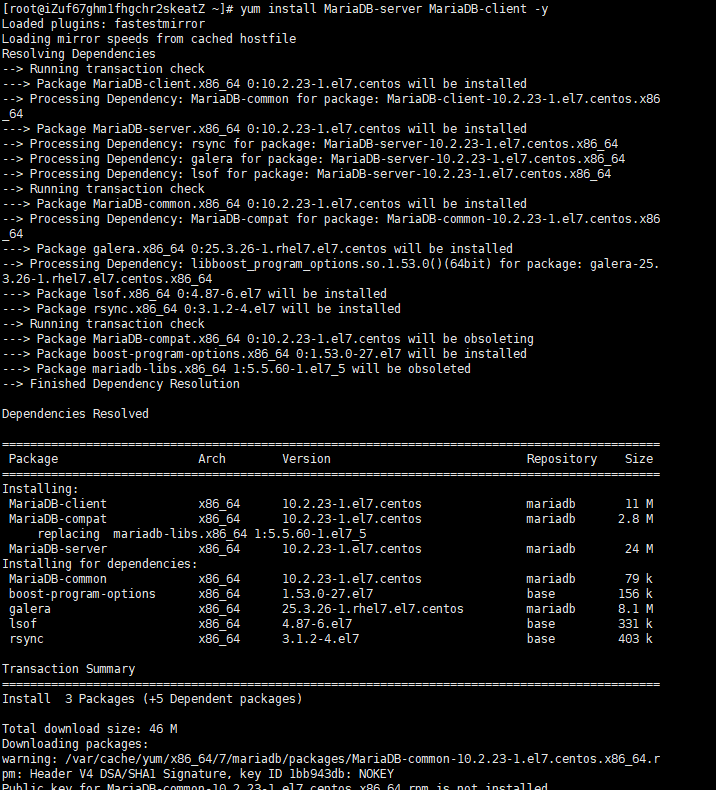Click 'MariaDB-compat' in the package table
This screenshot has width=716, height=790.
(x=57, y=519)
